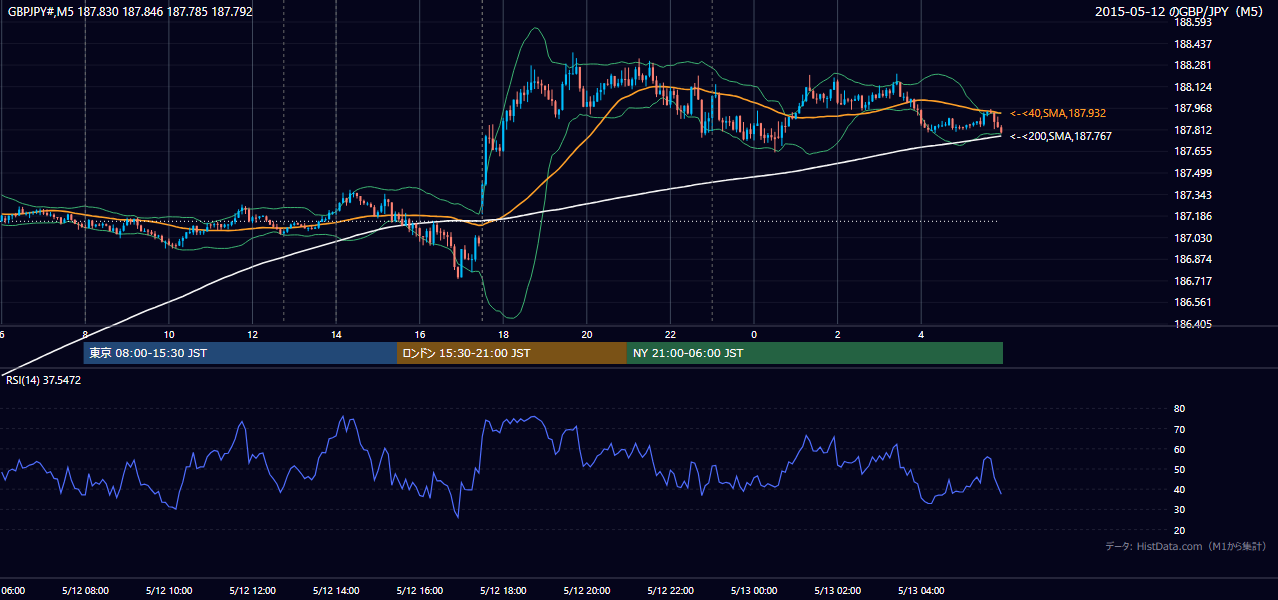Click price axis label 187.968

1192,108
